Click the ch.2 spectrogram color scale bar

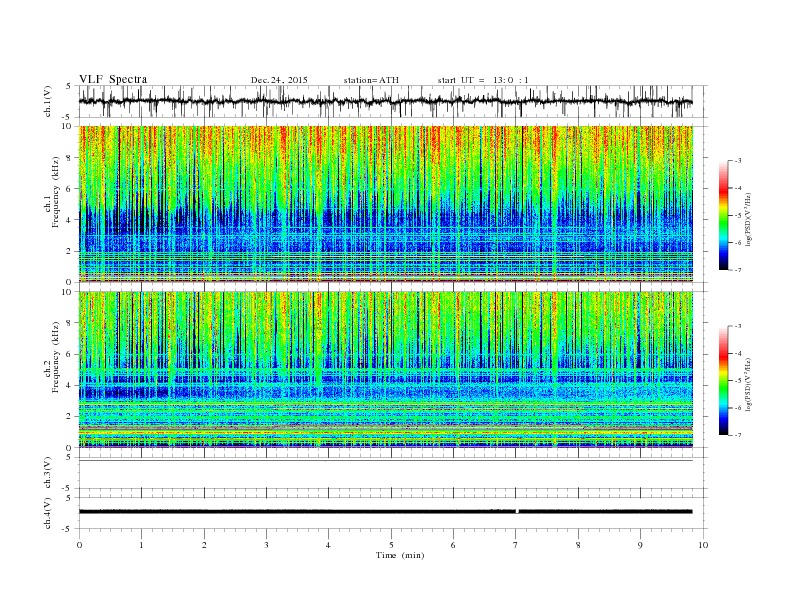tap(723, 381)
